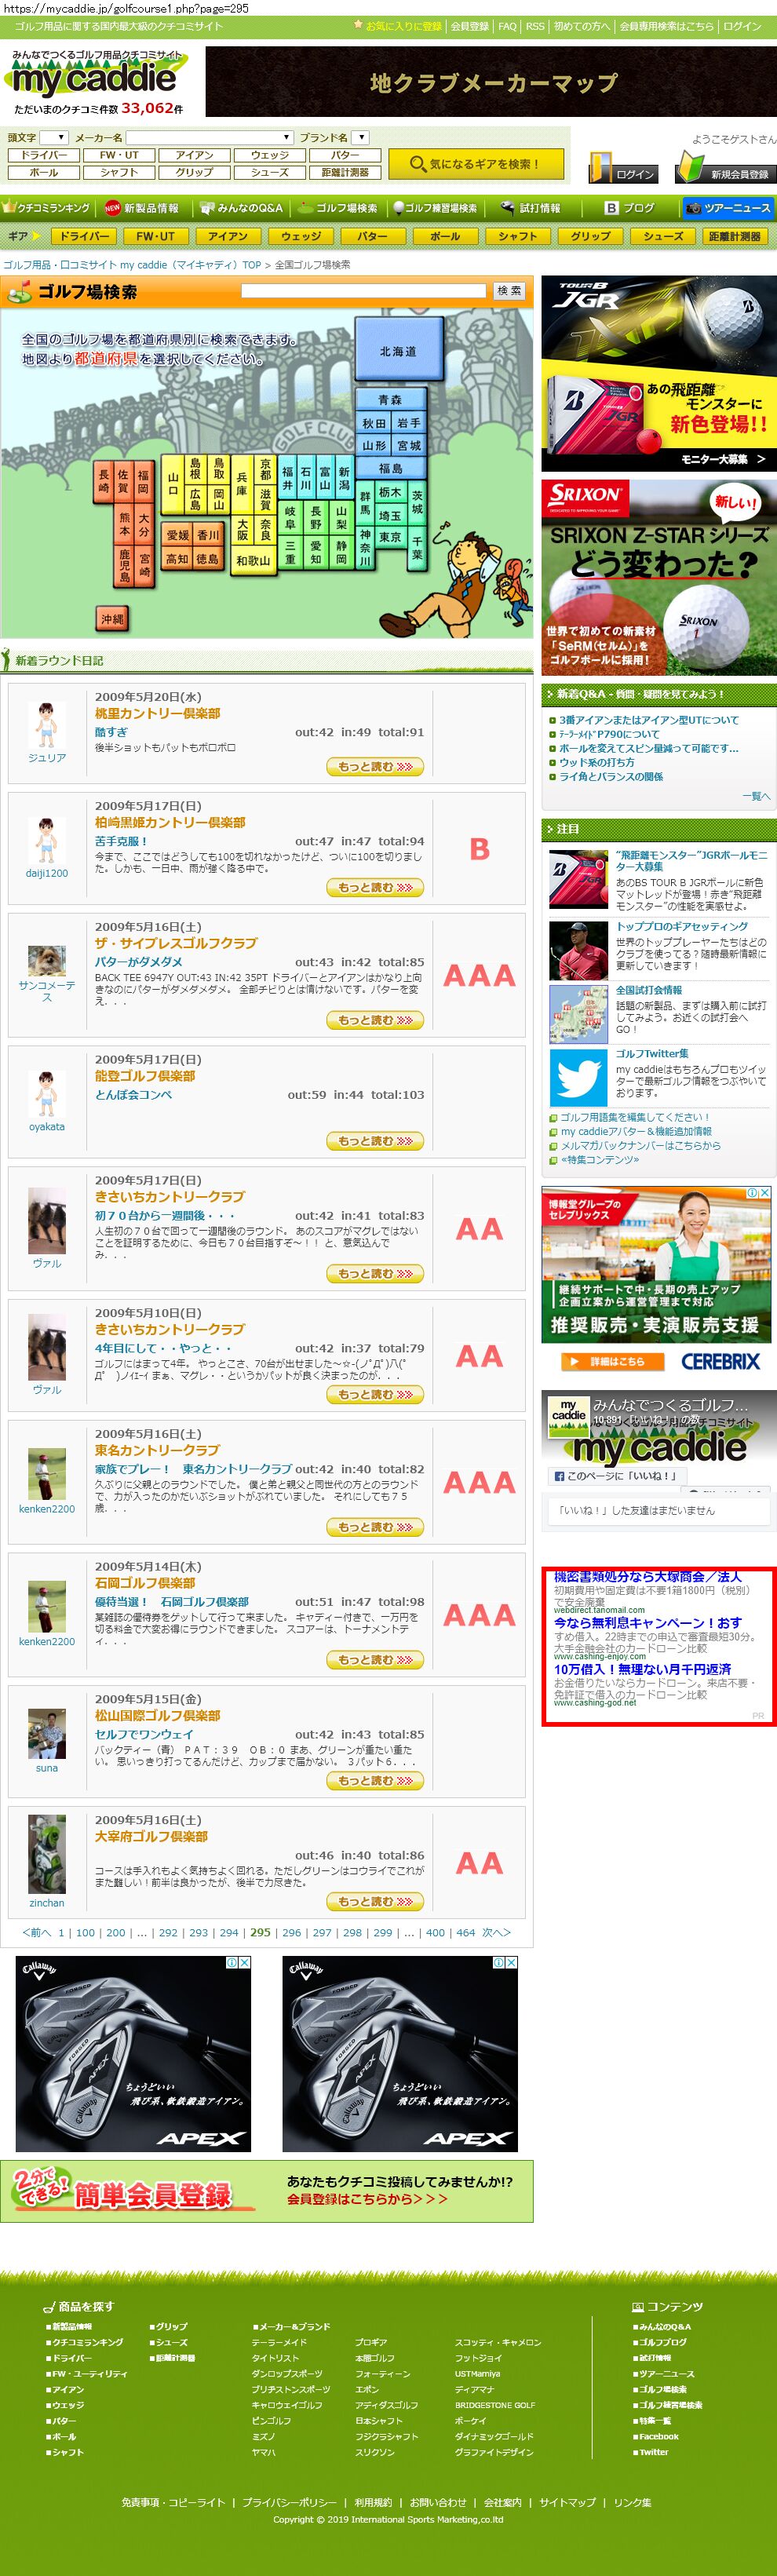Image resolution: width=777 pixels, height=2576 pixels.
Task: Click the Twitter bird thumbnail icon
Action: (578, 1077)
